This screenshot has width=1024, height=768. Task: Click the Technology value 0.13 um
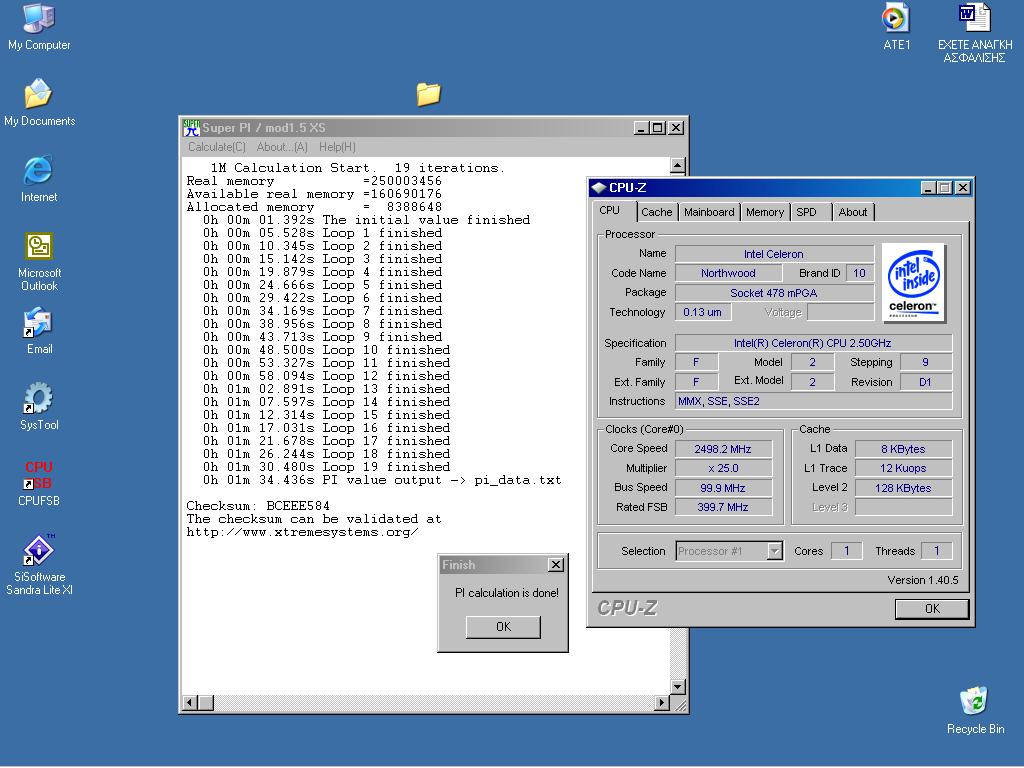tap(703, 312)
